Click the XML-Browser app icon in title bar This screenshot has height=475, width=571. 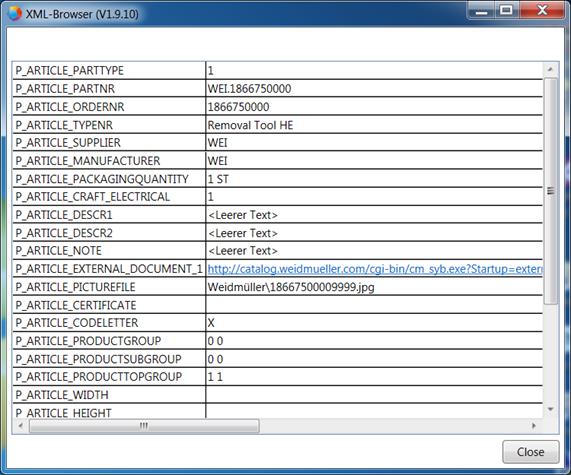15,14
